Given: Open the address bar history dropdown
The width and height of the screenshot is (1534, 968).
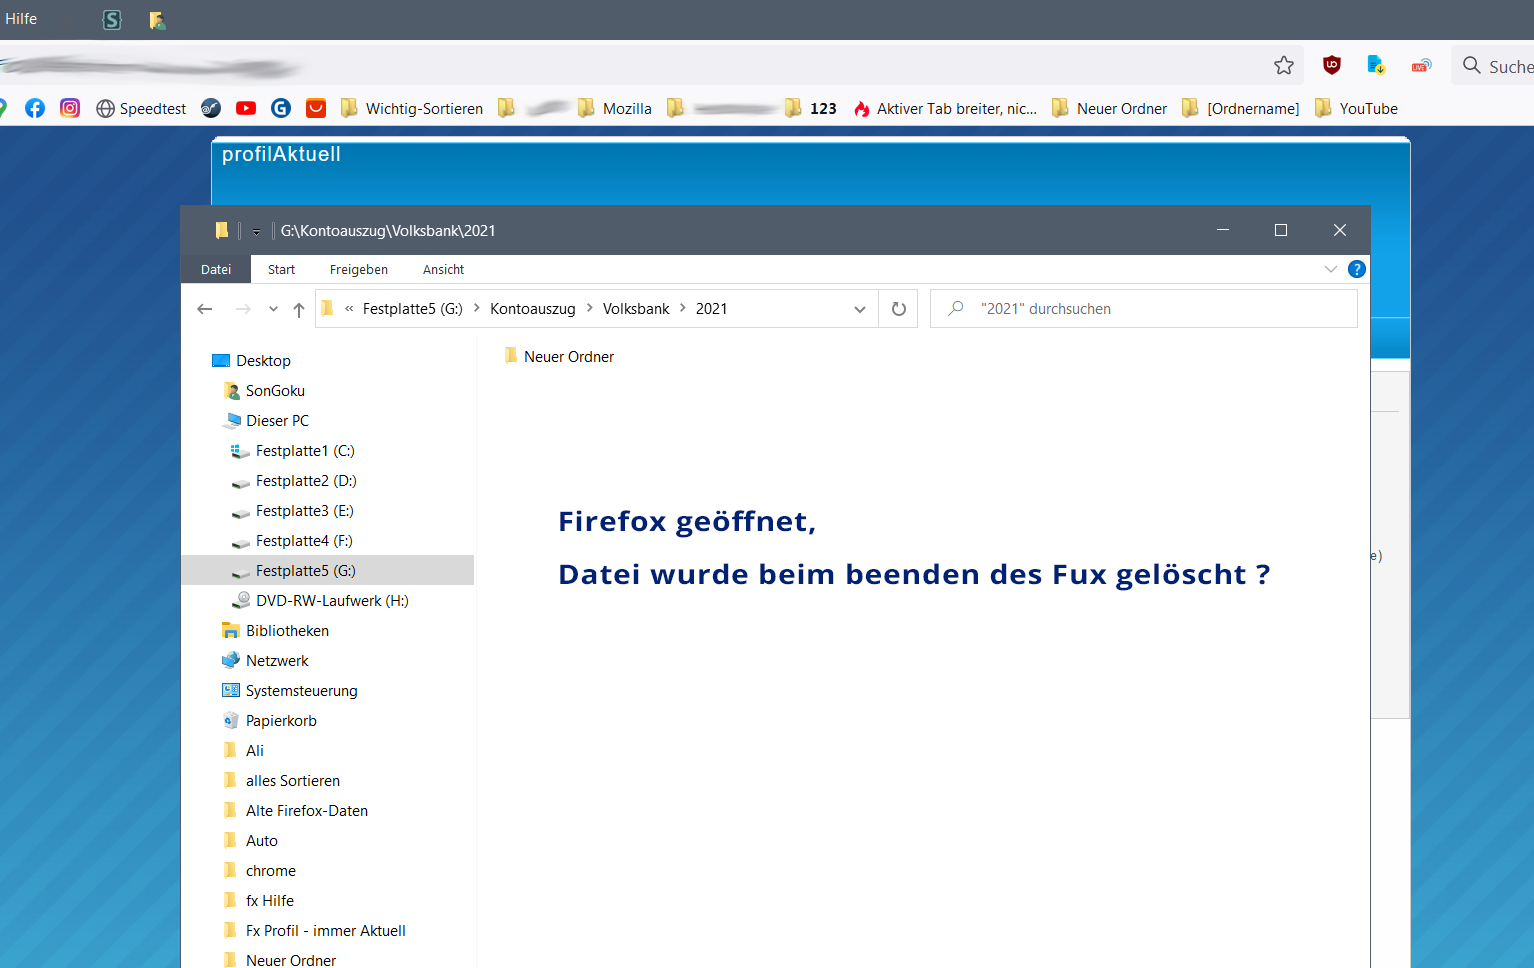Looking at the screenshot, I should pos(859,309).
